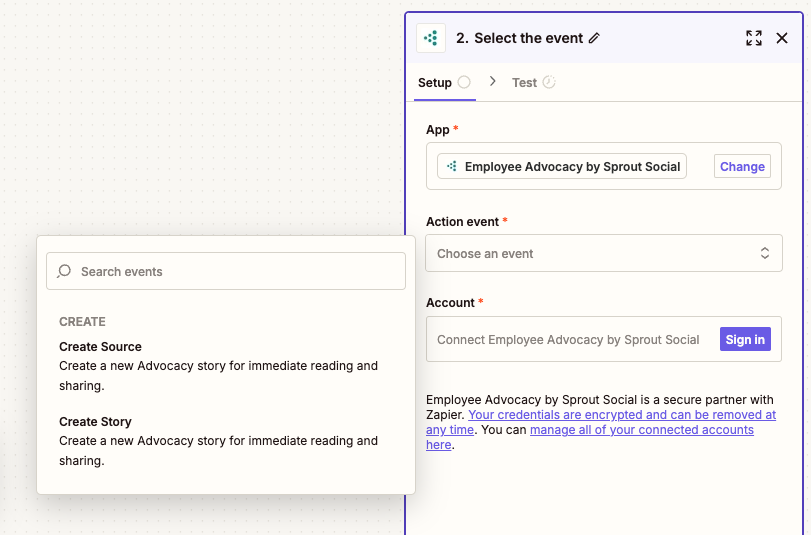Select the Create Story event
811x535 pixels.
click(226, 441)
